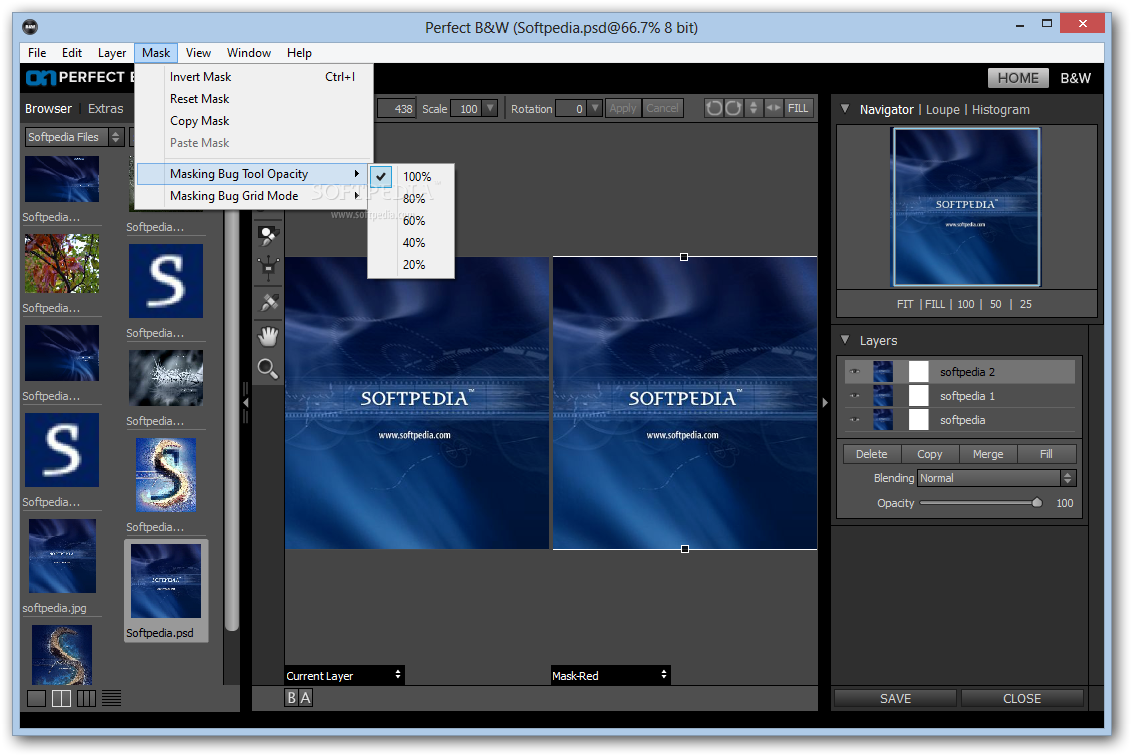
Task: Select the zoom magnifier tool
Action: click(268, 369)
